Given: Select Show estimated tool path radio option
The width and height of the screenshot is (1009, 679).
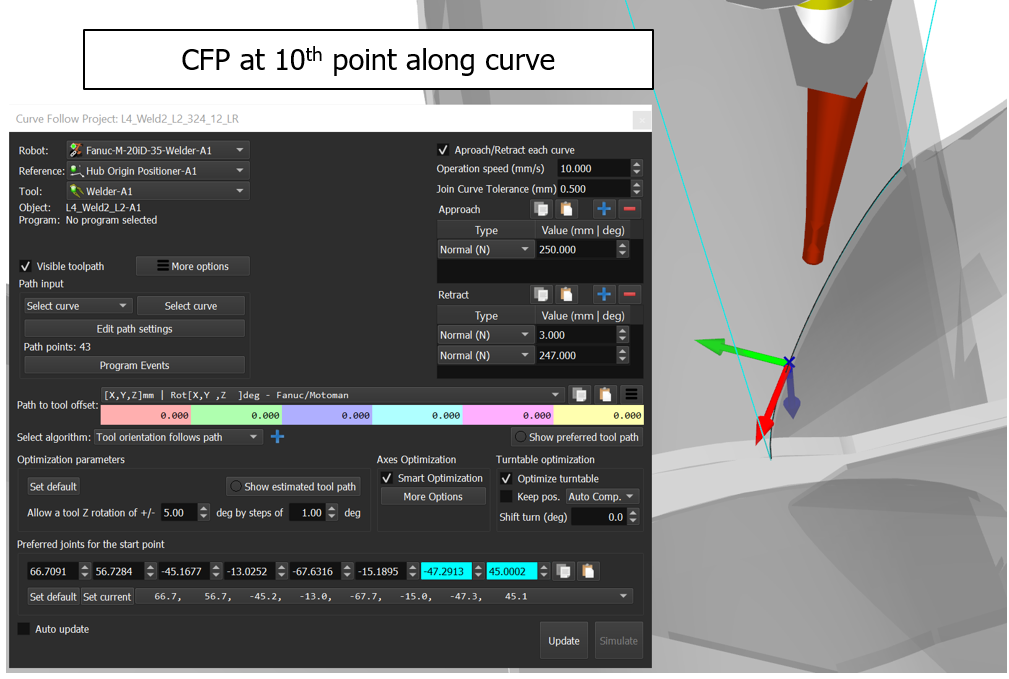Looking at the screenshot, I should (235, 487).
